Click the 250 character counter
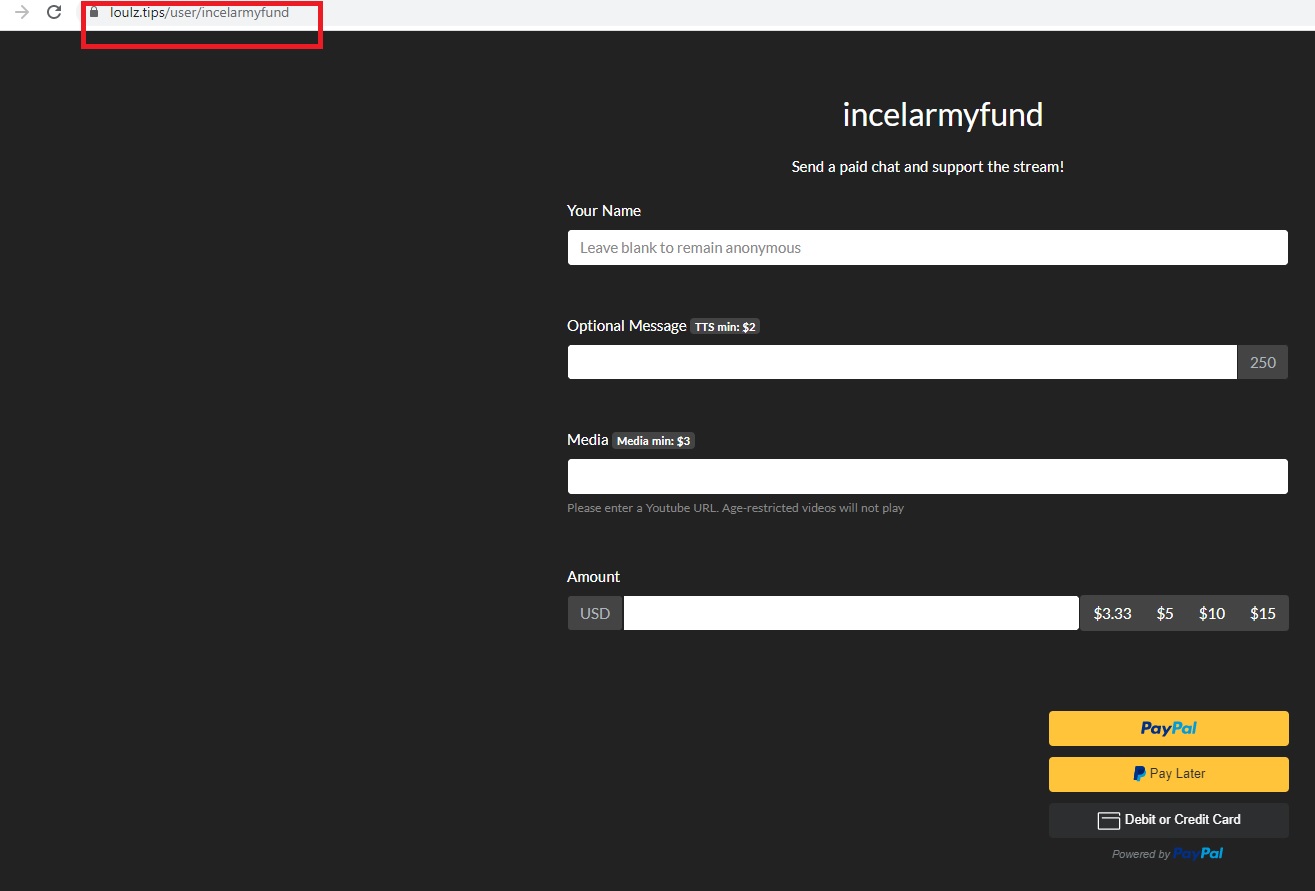This screenshot has width=1315, height=891. tap(1263, 362)
